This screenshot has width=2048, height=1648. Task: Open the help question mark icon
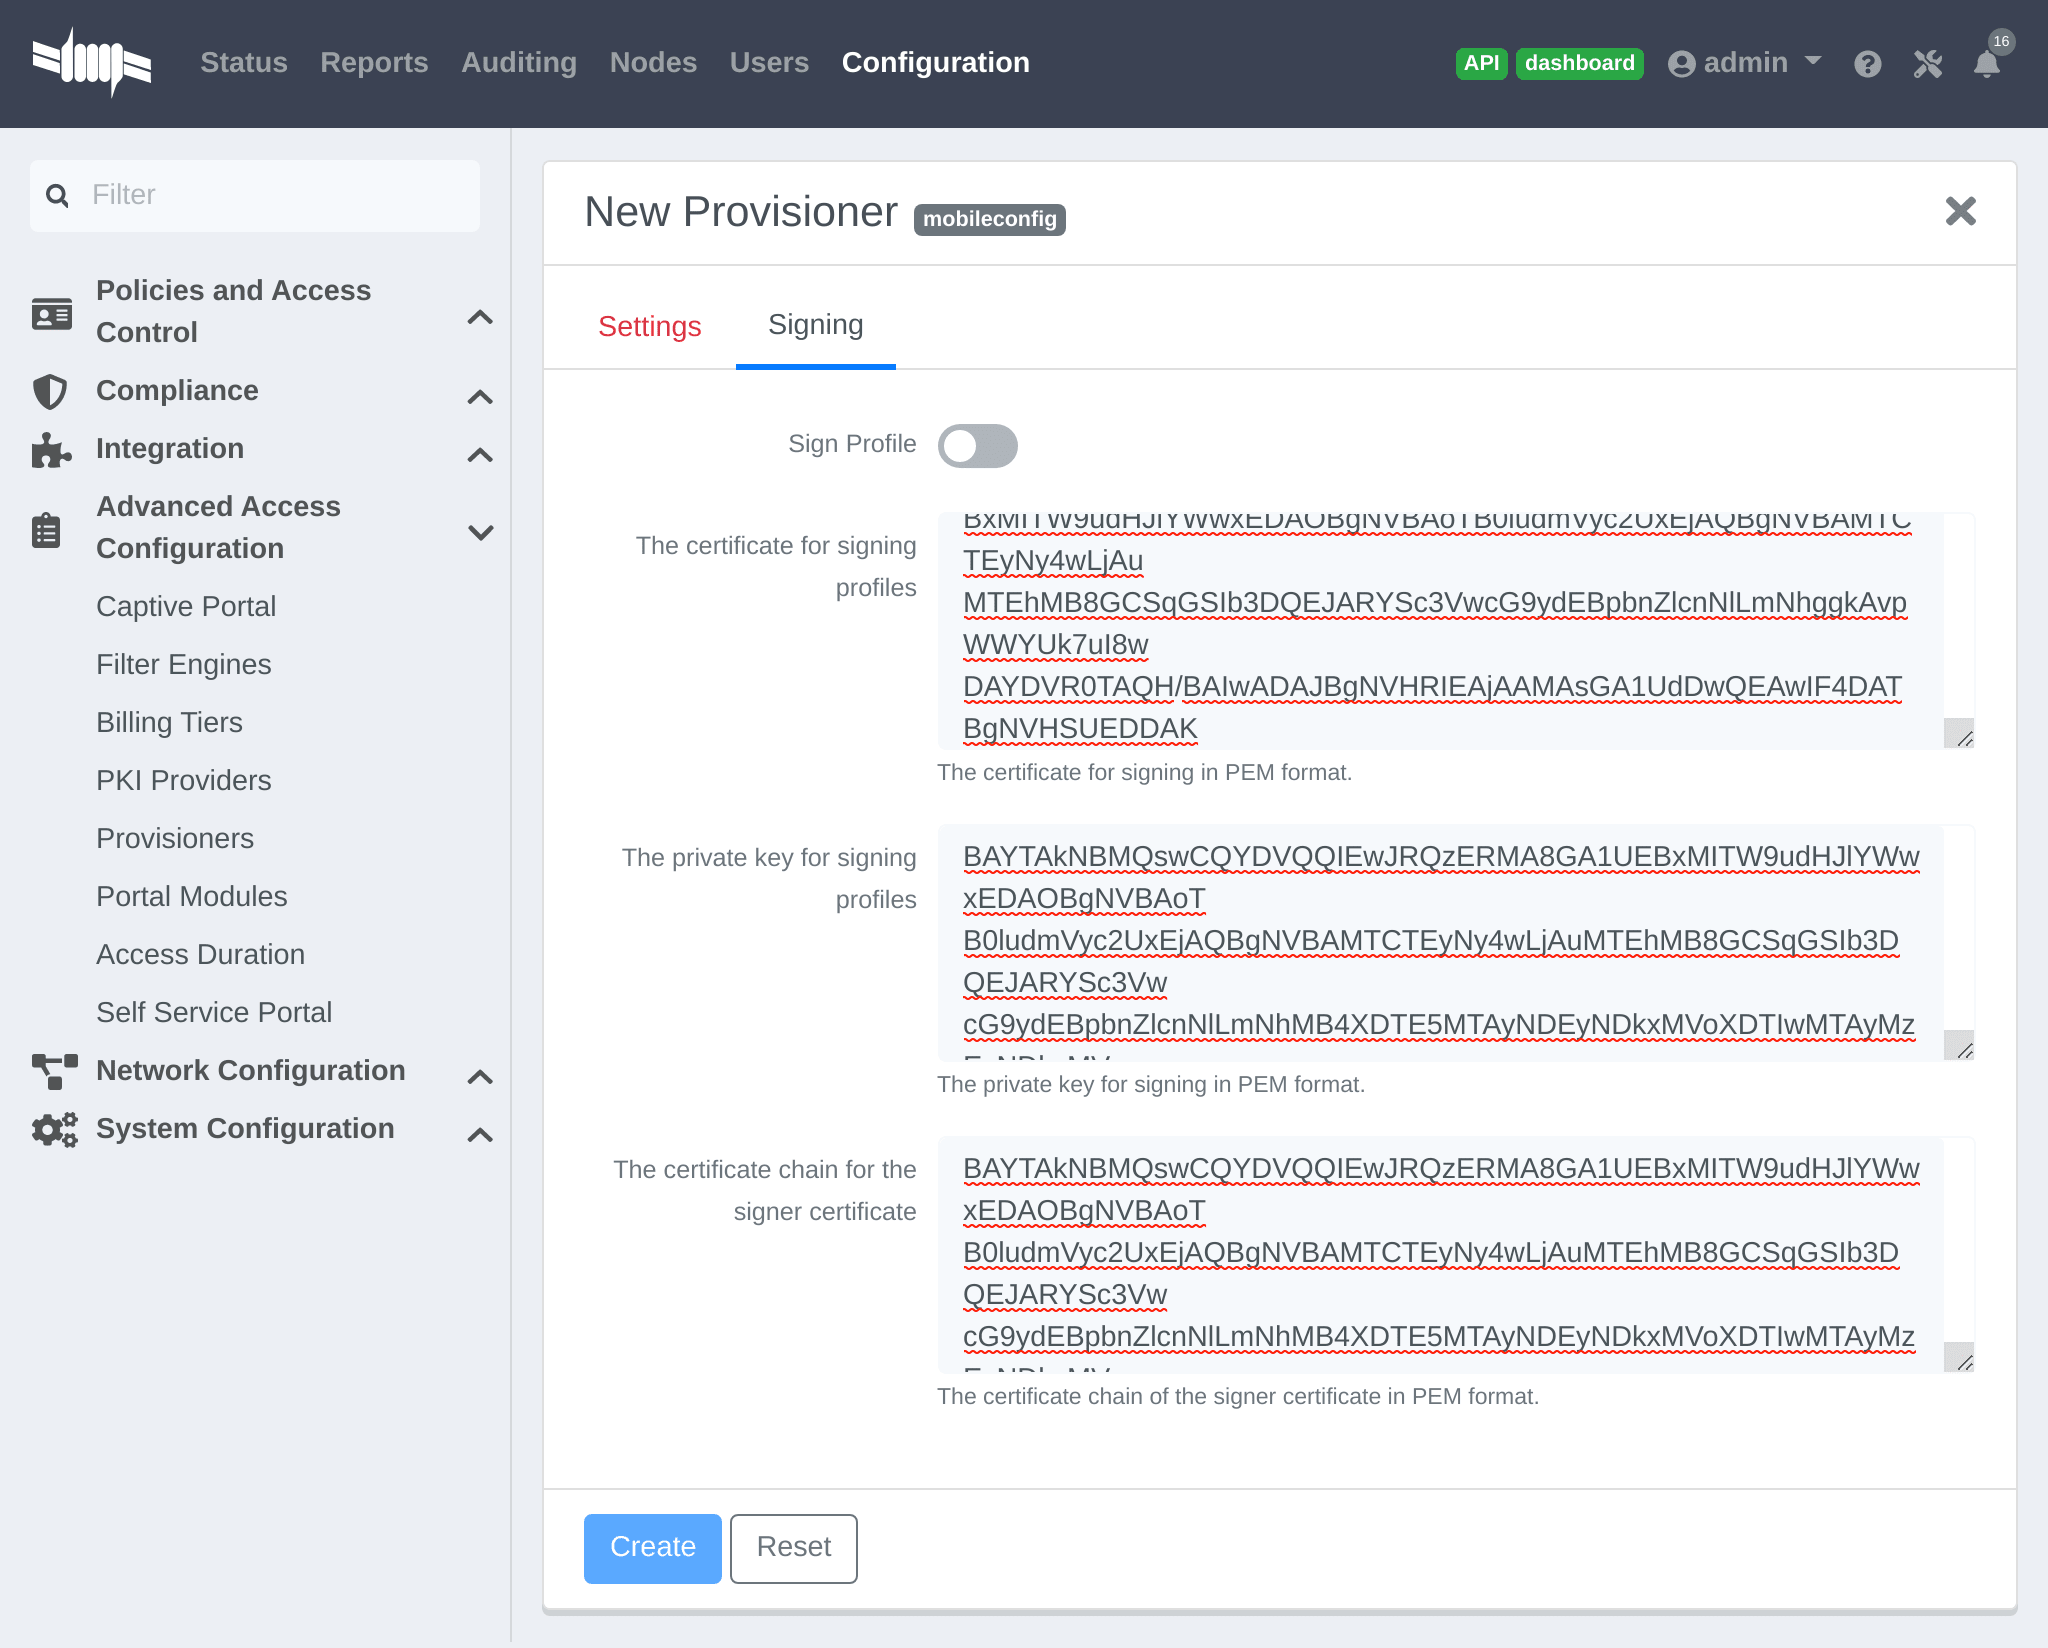pos(1867,64)
